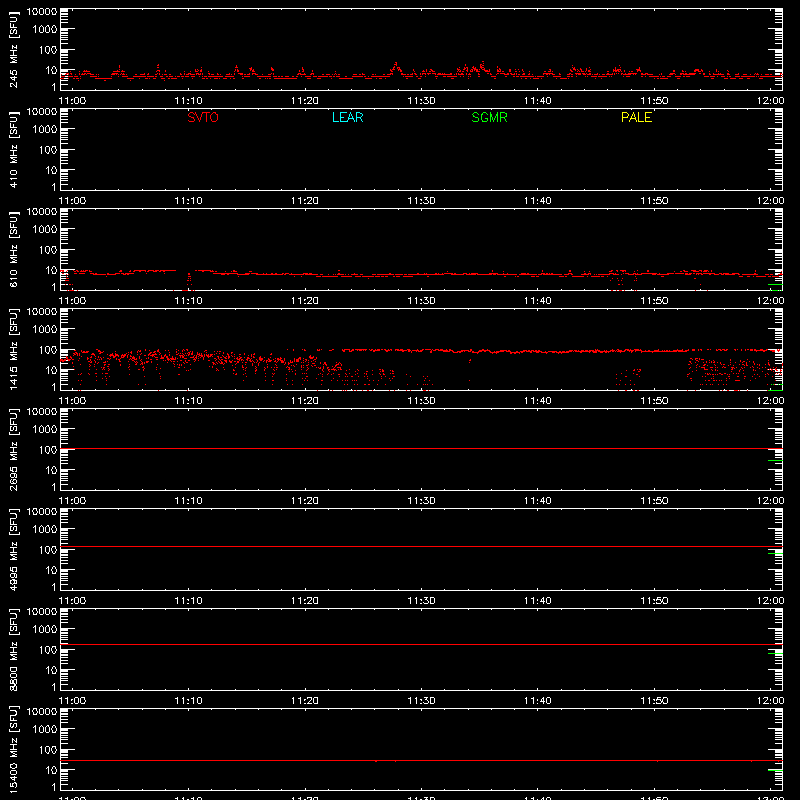Click 10 tick label on 15400 MHz plot
The width and height of the screenshot is (800, 800).
(51, 770)
